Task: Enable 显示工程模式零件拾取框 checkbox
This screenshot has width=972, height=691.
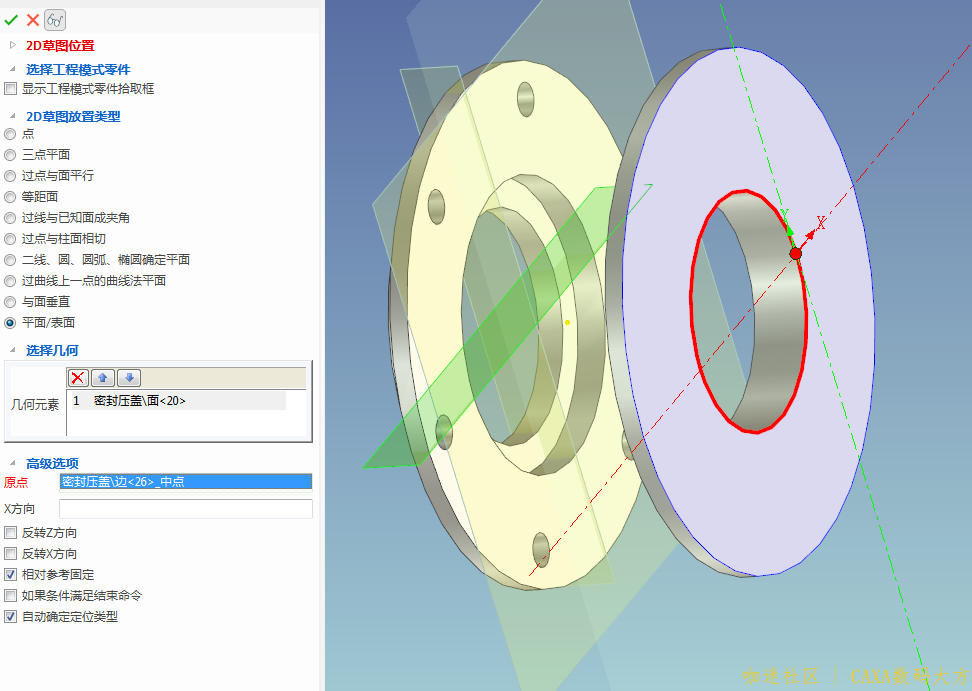Action: pos(11,89)
